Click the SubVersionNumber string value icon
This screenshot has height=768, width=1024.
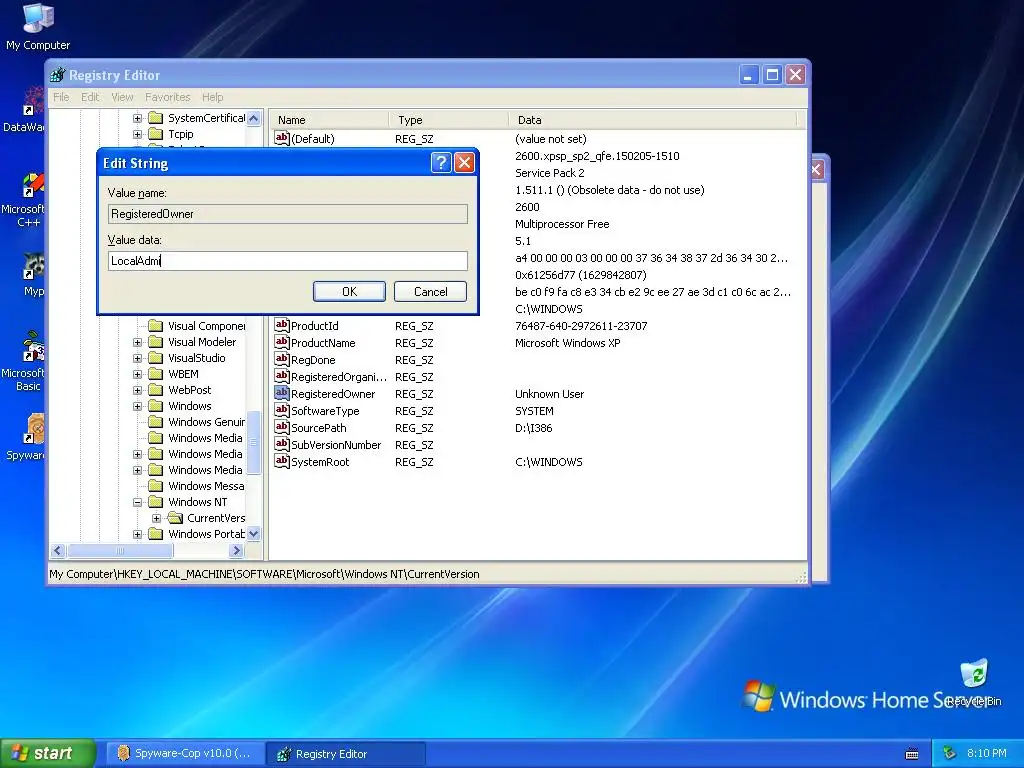(x=281, y=443)
